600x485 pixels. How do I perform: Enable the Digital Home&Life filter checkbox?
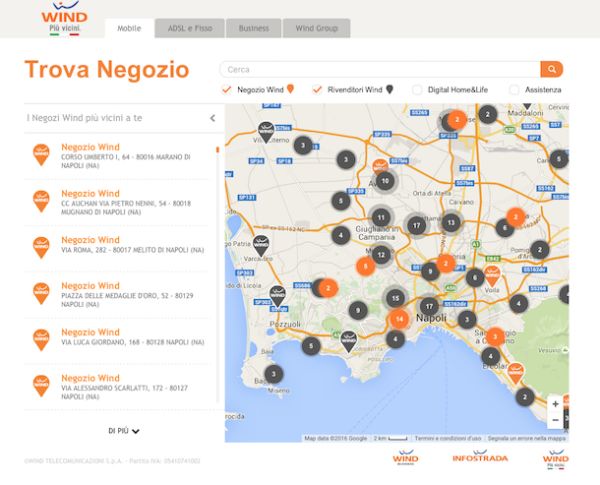click(x=418, y=89)
